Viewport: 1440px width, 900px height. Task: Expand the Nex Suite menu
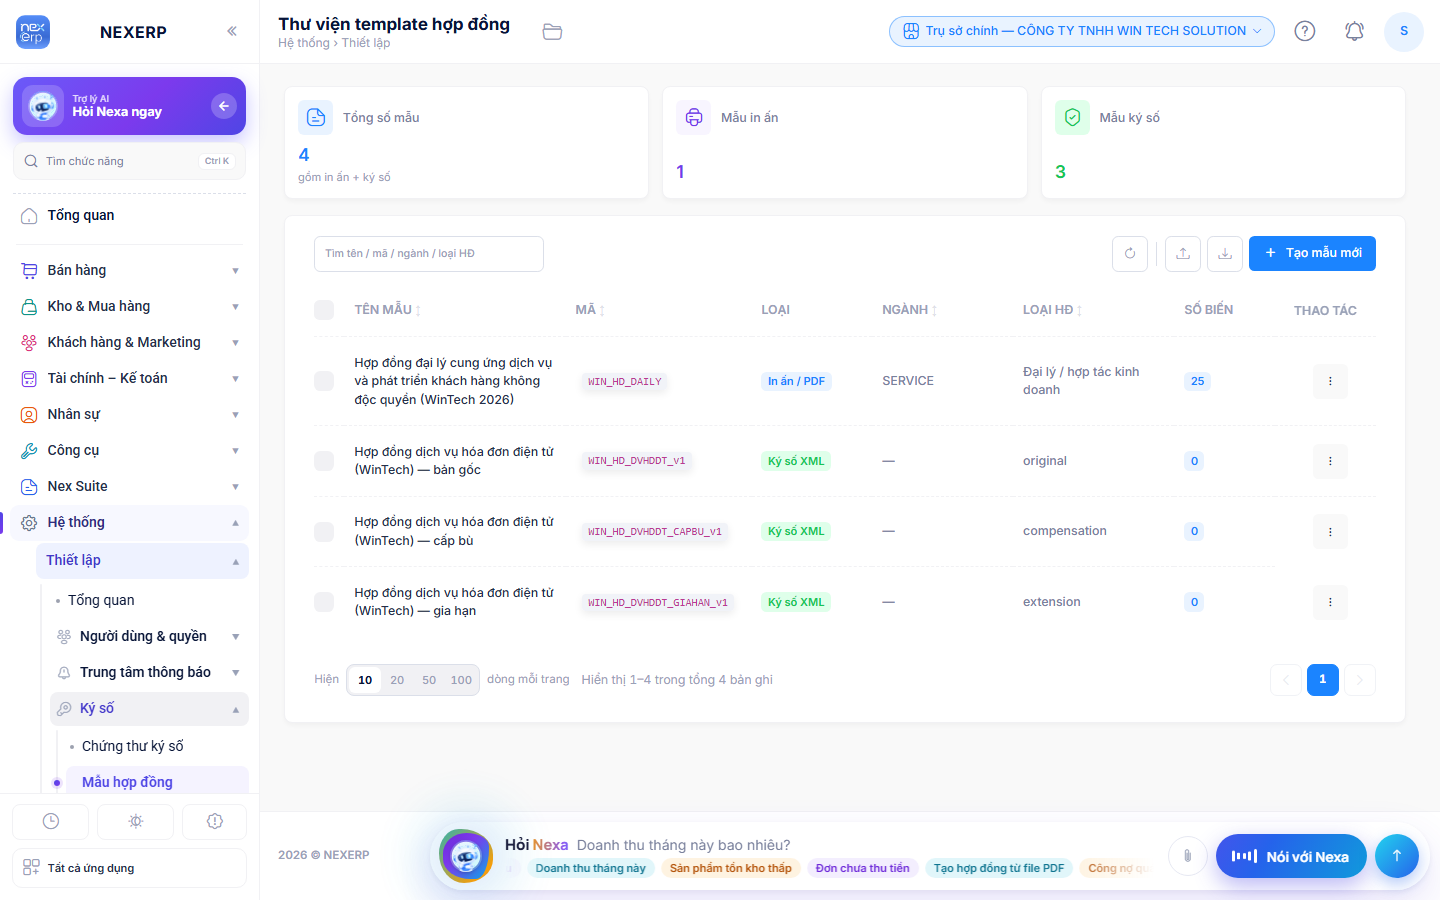pos(130,486)
